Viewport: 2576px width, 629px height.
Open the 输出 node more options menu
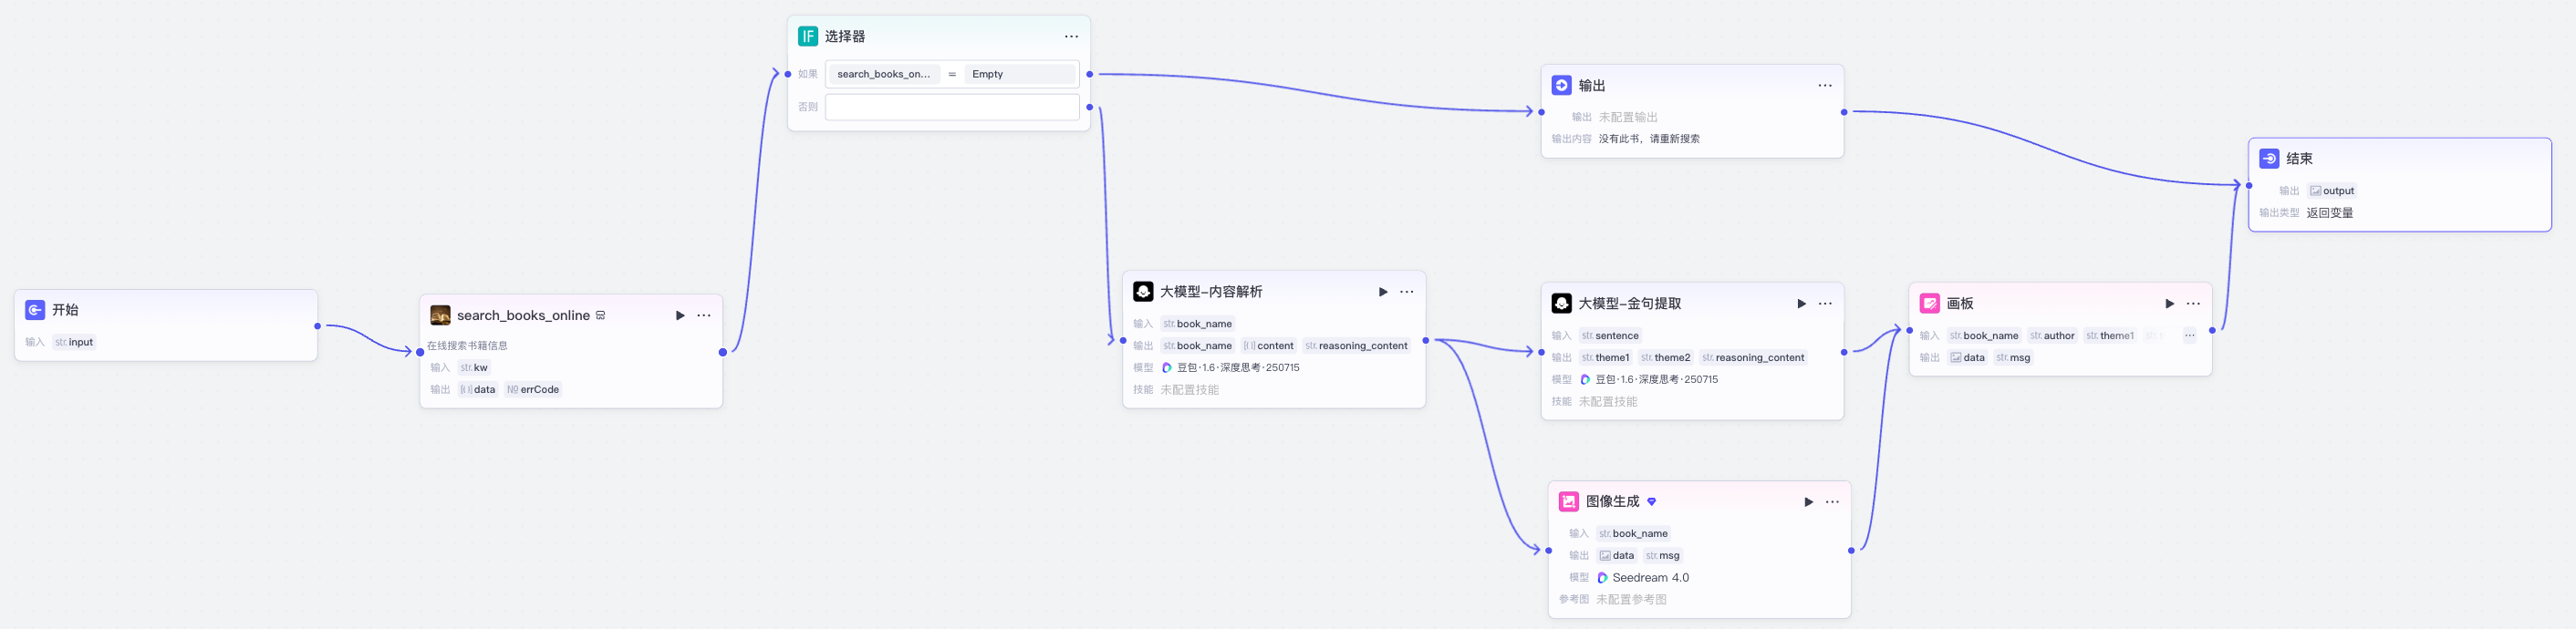(1825, 85)
